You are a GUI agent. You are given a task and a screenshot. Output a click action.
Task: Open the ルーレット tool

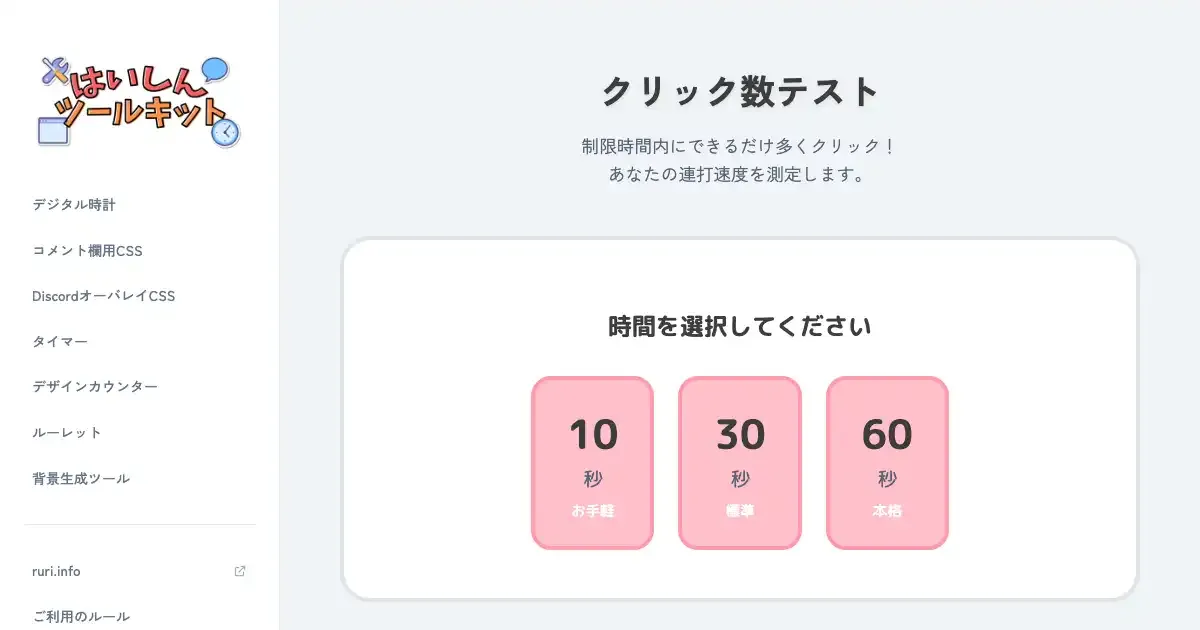(x=67, y=432)
